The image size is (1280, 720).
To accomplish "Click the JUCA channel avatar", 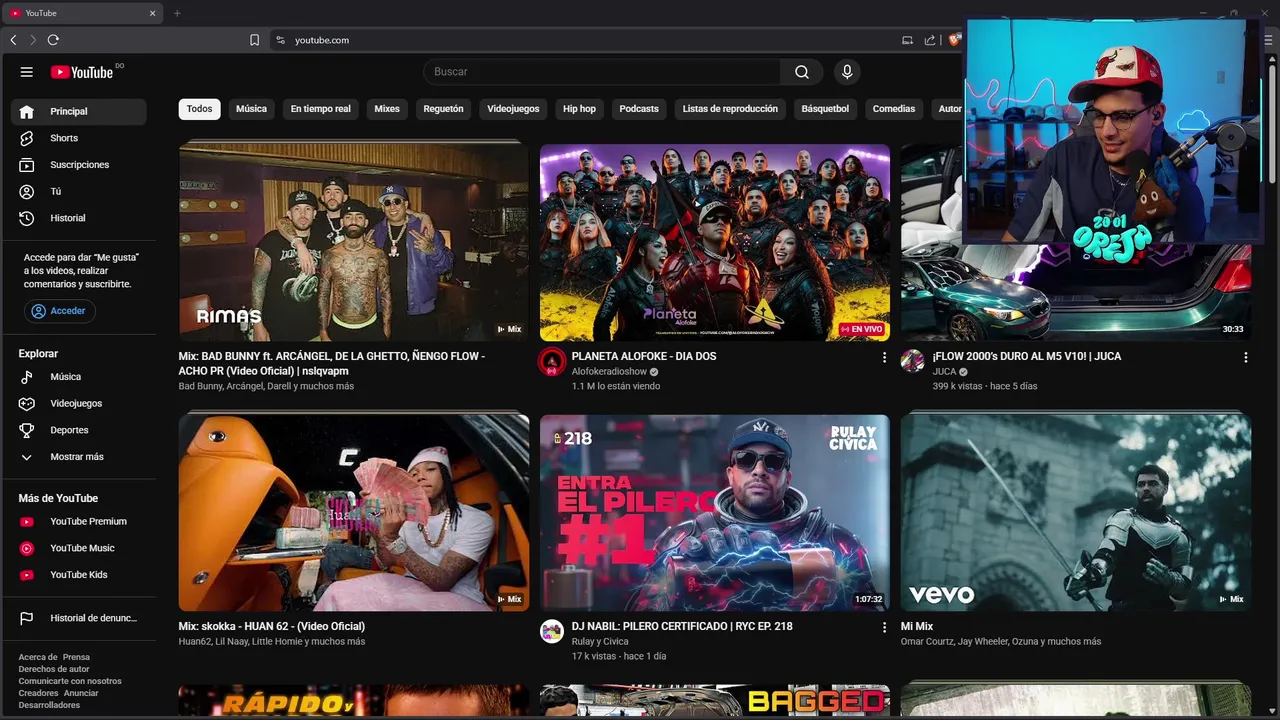I will click(912, 361).
